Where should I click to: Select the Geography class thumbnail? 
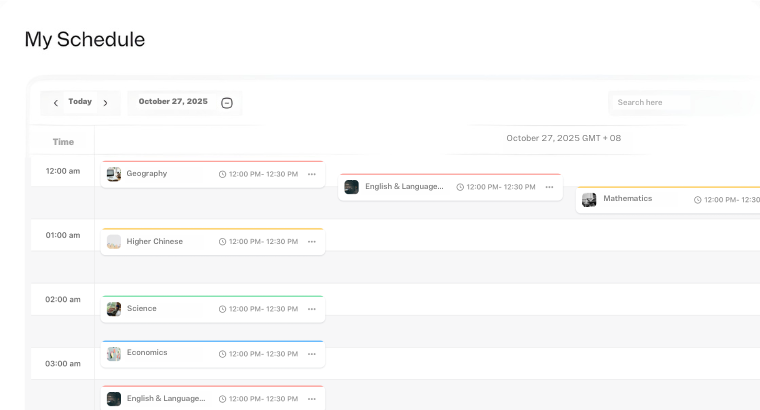click(x=114, y=174)
